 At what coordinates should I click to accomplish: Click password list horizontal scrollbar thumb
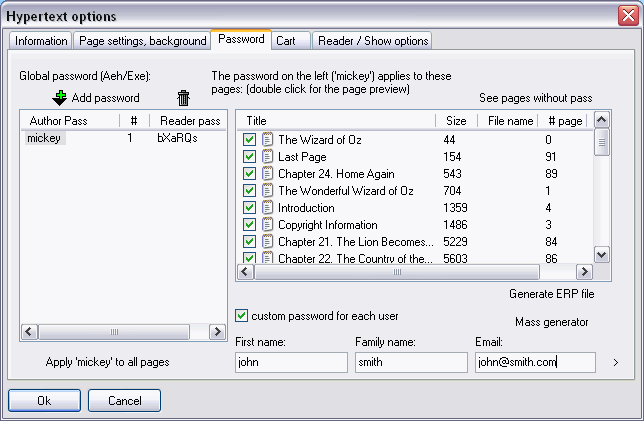(x=114, y=332)
